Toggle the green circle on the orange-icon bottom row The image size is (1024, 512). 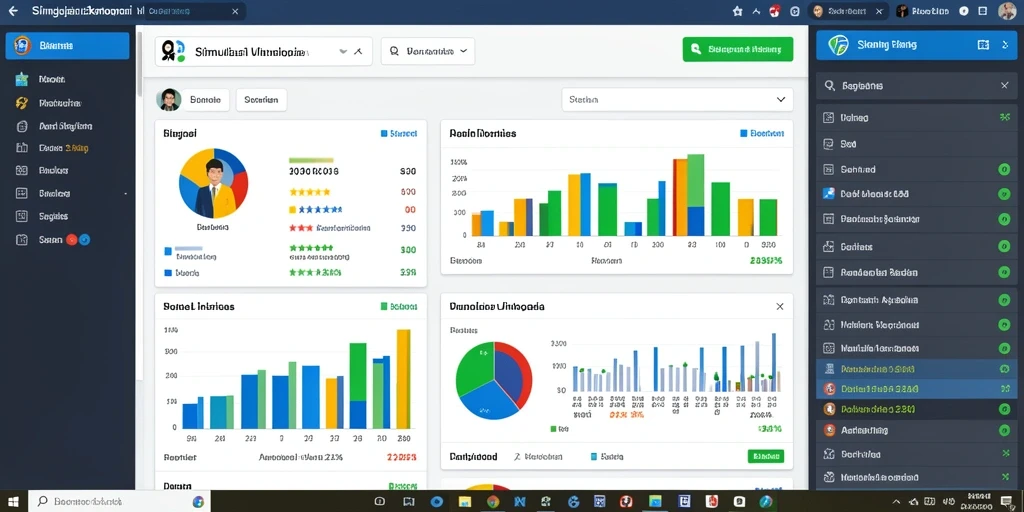[x=1004, y=430]
